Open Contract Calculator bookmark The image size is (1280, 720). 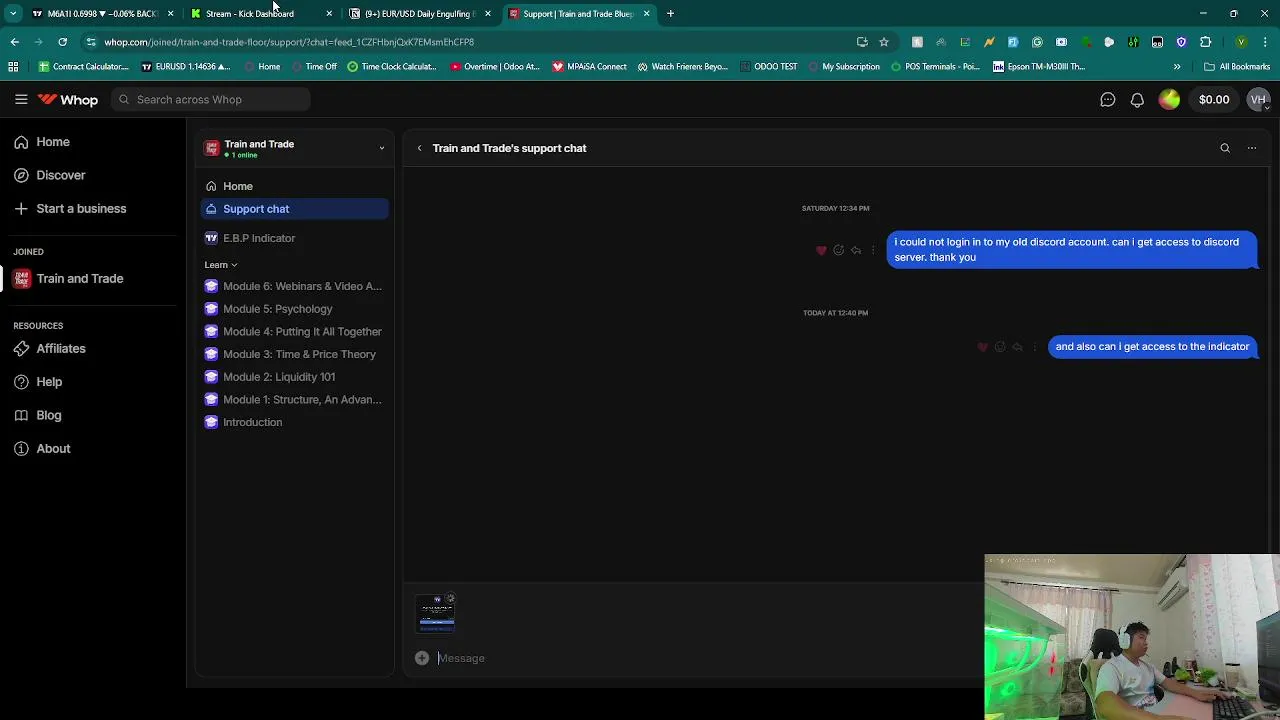pyautogui.click(x=84, y=67)
